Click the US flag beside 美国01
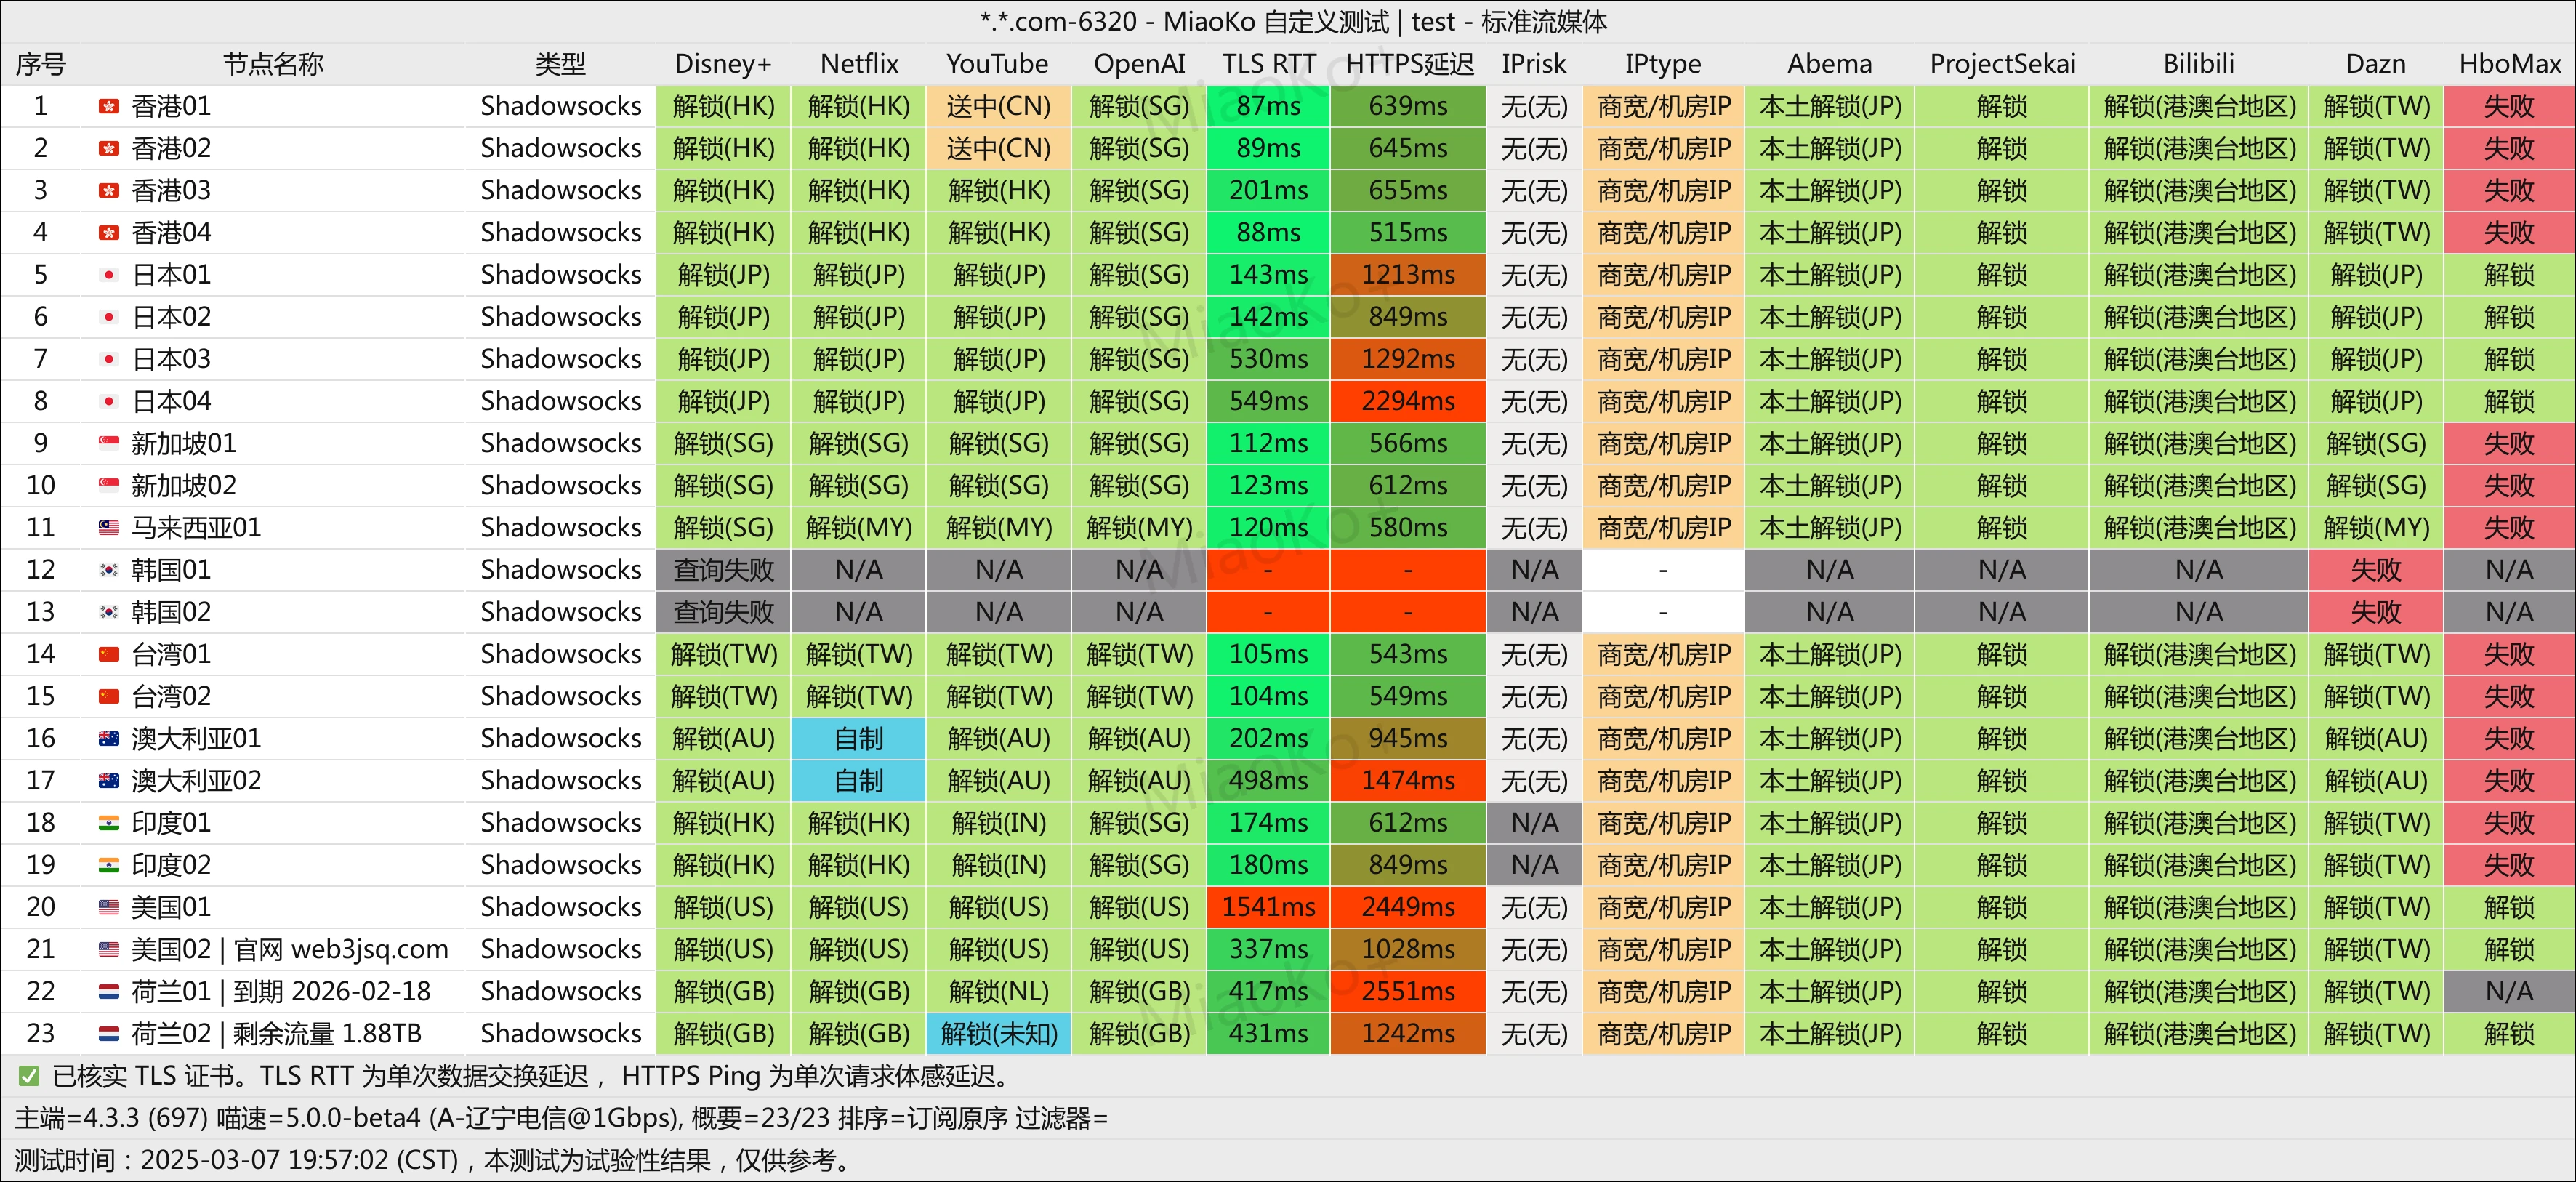Image resolution: width=2576 pixels, height=1182 pixels. click(109, 907)
